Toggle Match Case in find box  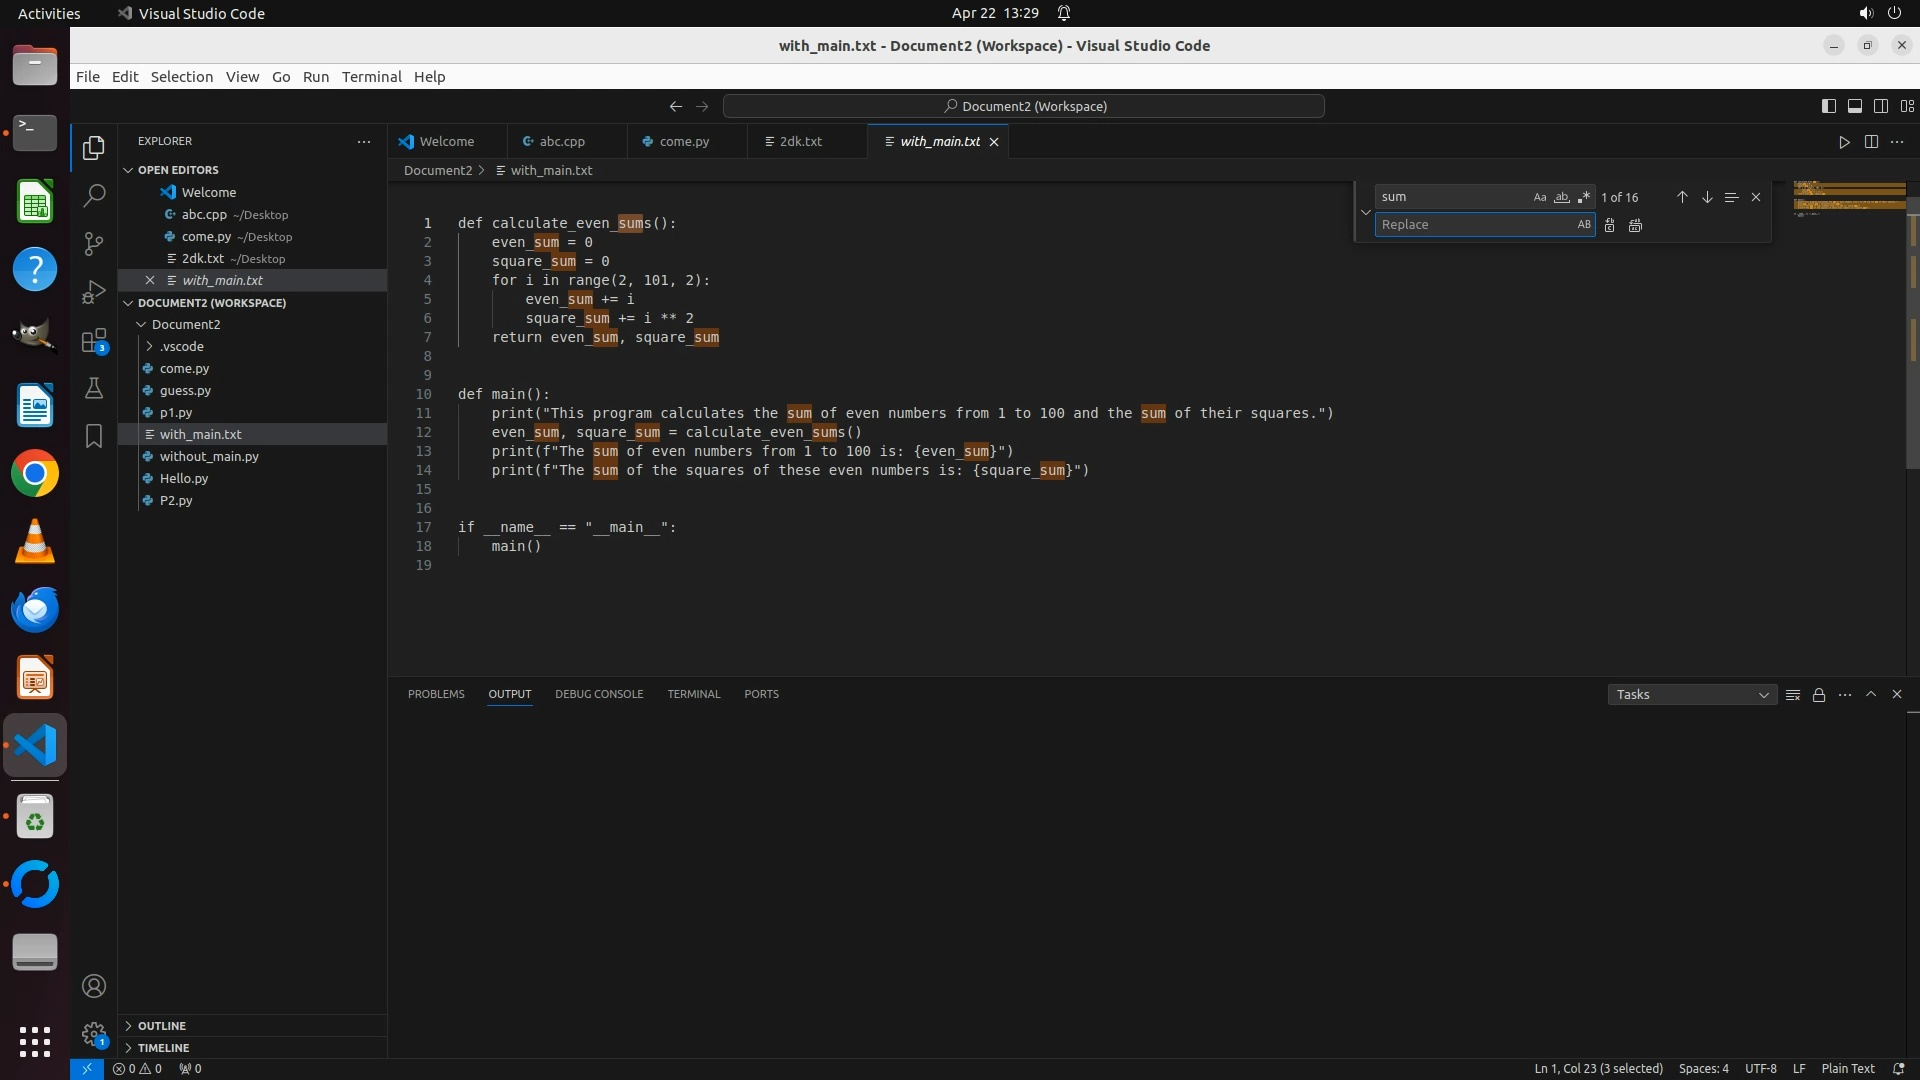[1539, 197]
